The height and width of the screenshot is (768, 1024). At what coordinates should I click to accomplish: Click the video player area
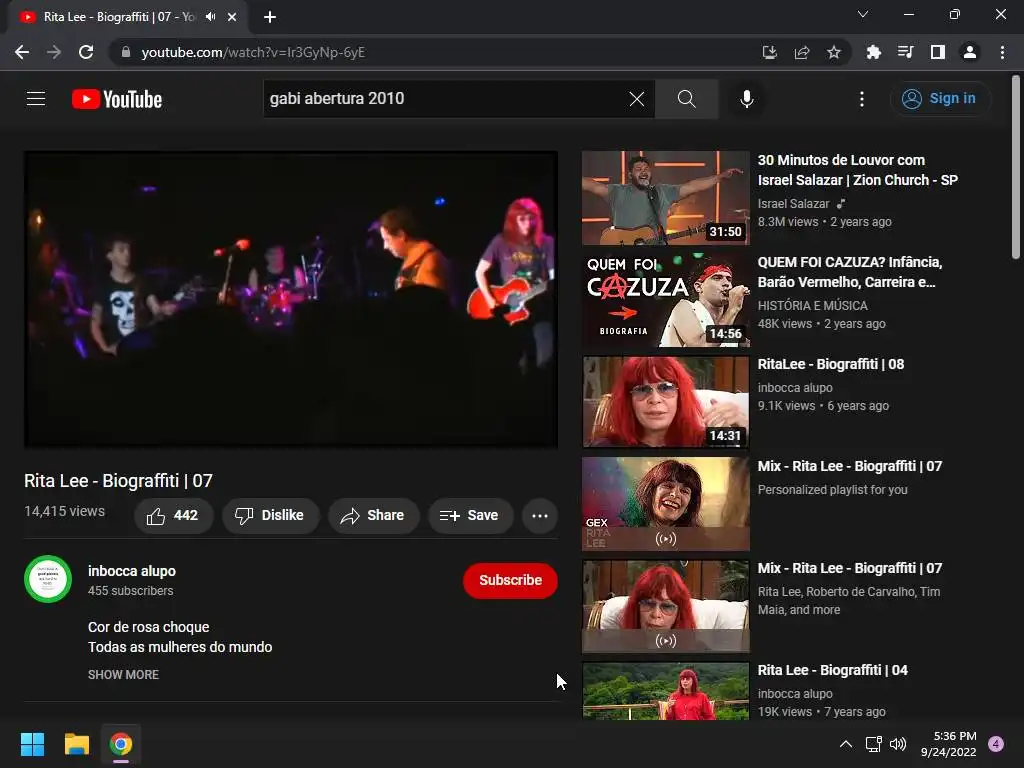[291, 299]
